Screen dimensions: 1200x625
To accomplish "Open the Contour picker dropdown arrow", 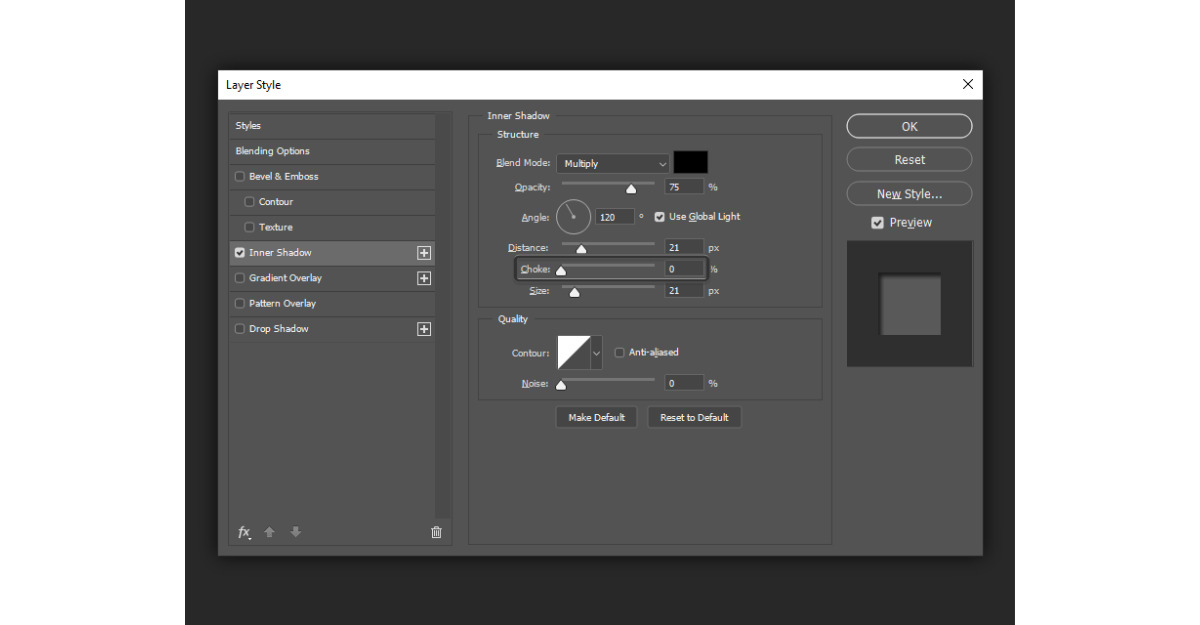I will (597, 353).
